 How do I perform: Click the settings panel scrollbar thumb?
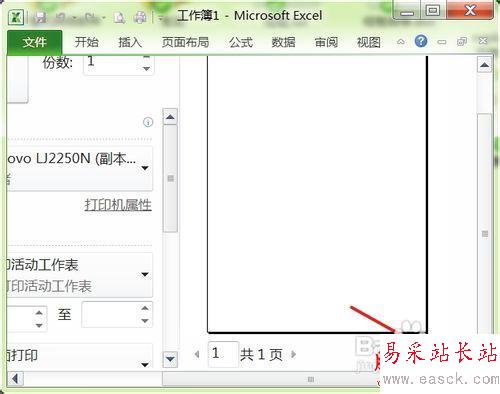(170, 179)
